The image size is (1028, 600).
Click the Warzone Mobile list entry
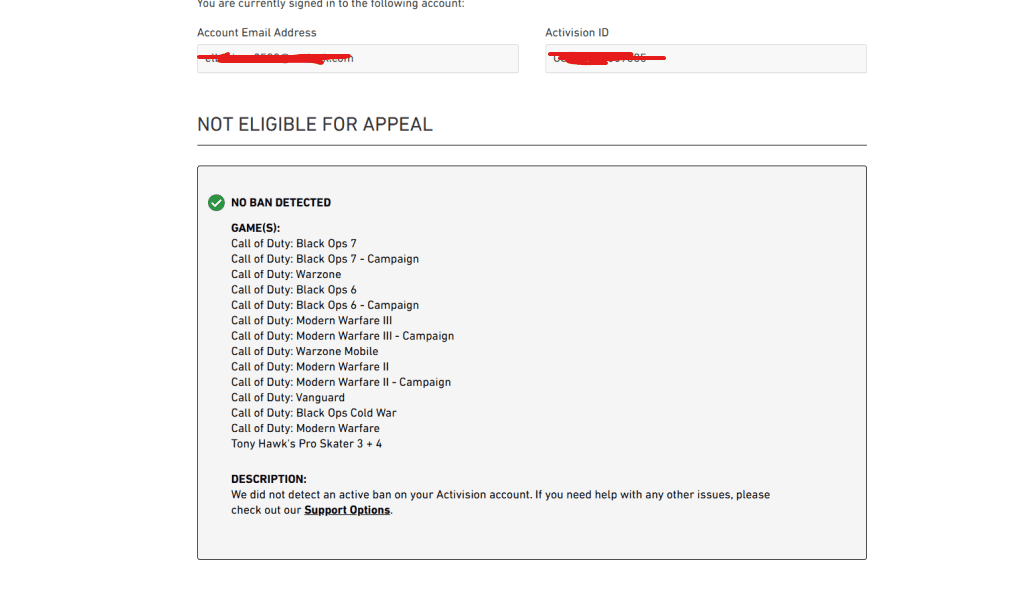click(305, 351)
